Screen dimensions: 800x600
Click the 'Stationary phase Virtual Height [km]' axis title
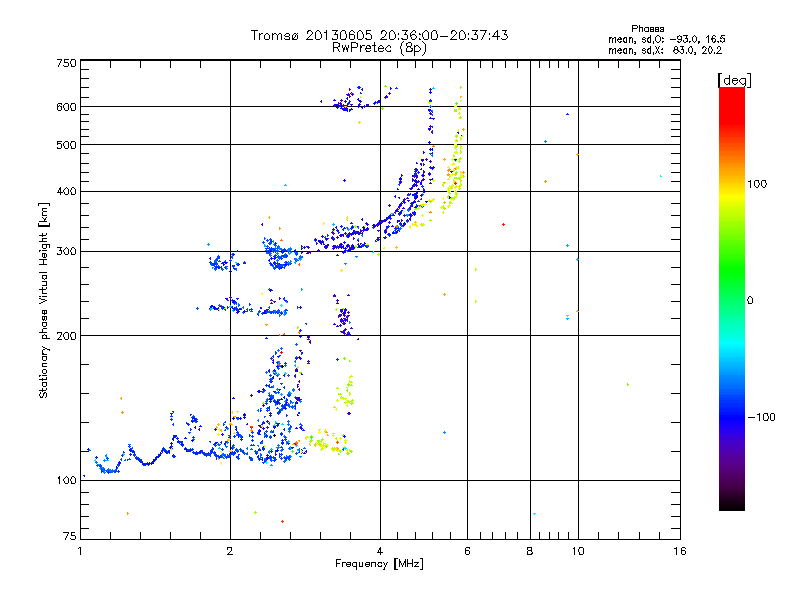click(x=44, y=300)
